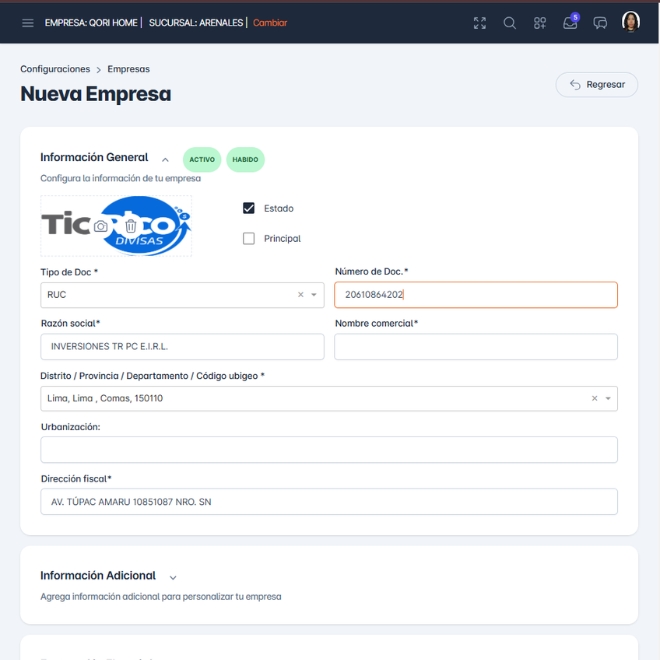
Task: Clear the RUC document type selection
Action: 300,295
